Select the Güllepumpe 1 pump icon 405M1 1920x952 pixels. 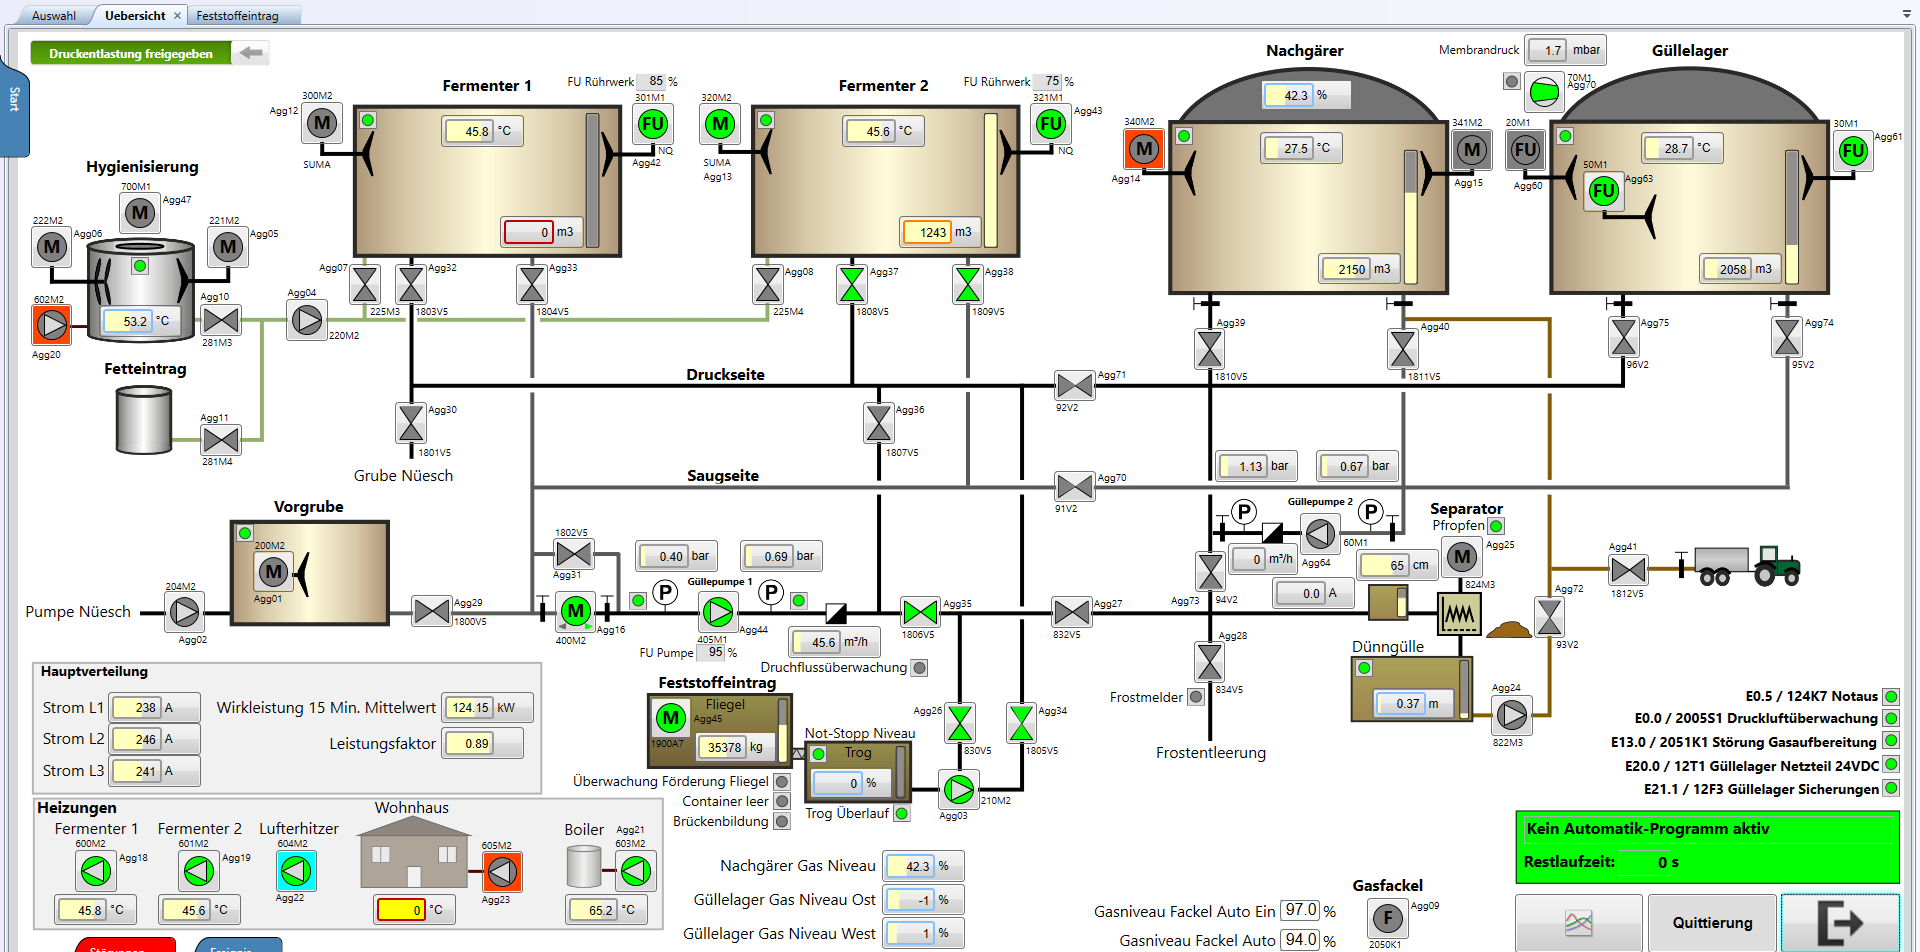717,610
